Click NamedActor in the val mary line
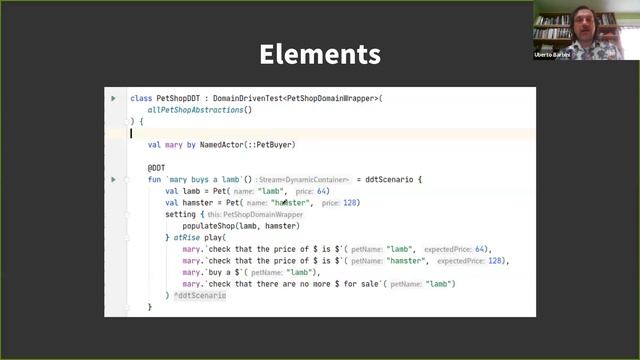 coord(221,145)
